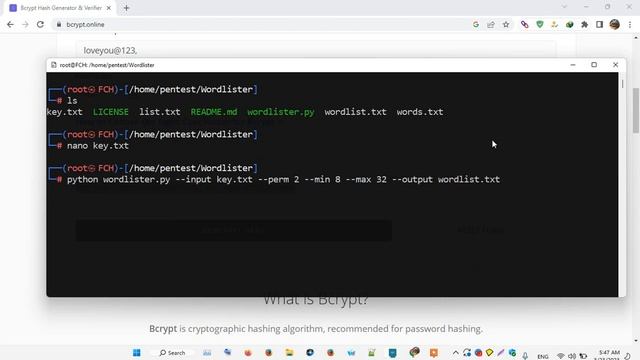This screenshot has width=640, height=360.
Task: Select the Bcrypt Hash Generator & Verifier tab
Action: point(59,8)
